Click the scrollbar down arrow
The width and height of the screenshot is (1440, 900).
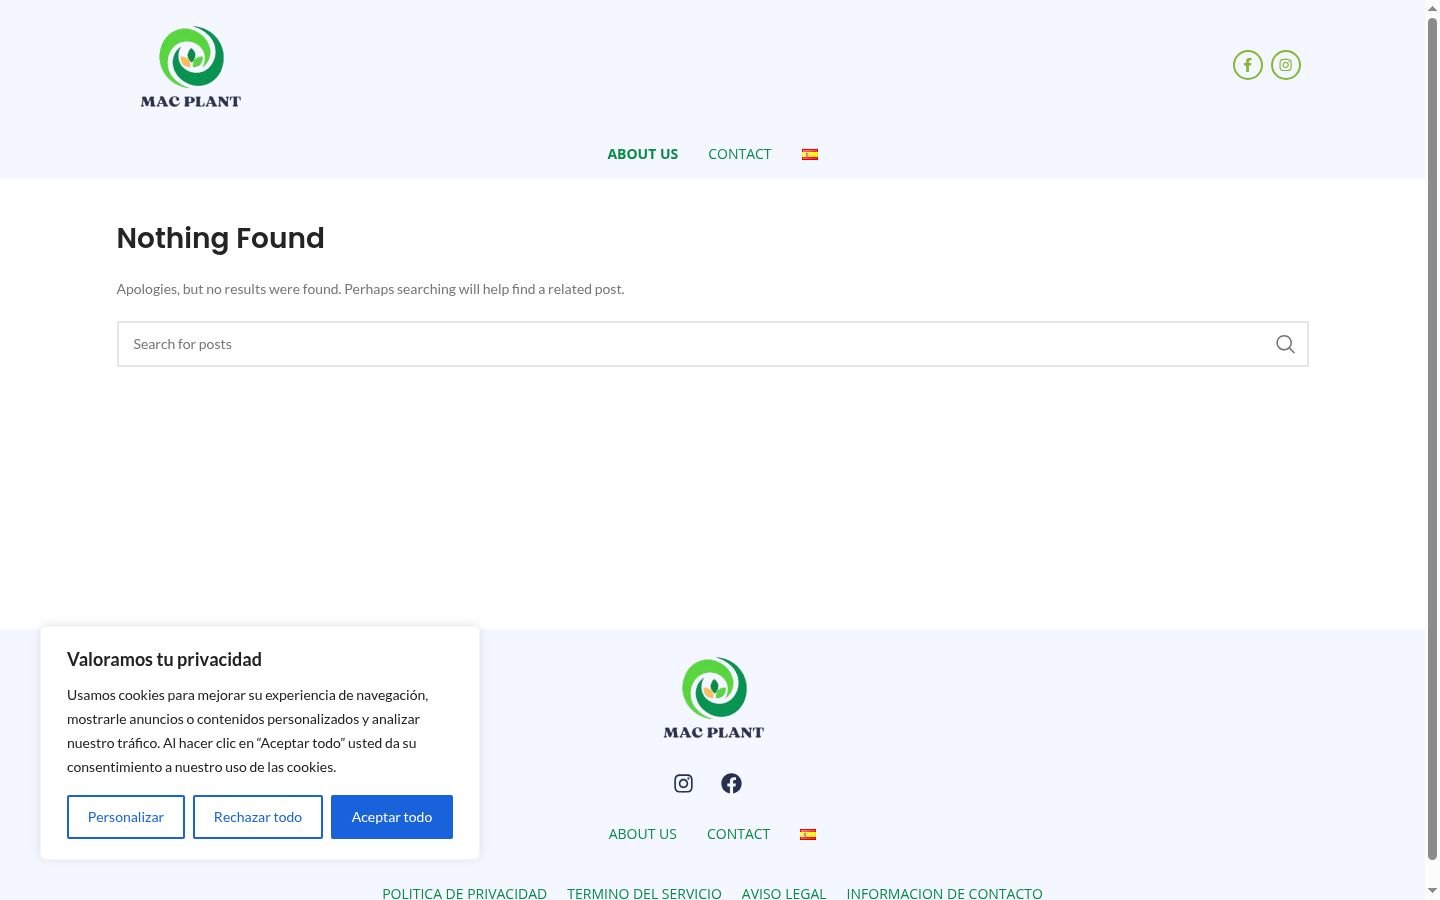pos(1432,890)
